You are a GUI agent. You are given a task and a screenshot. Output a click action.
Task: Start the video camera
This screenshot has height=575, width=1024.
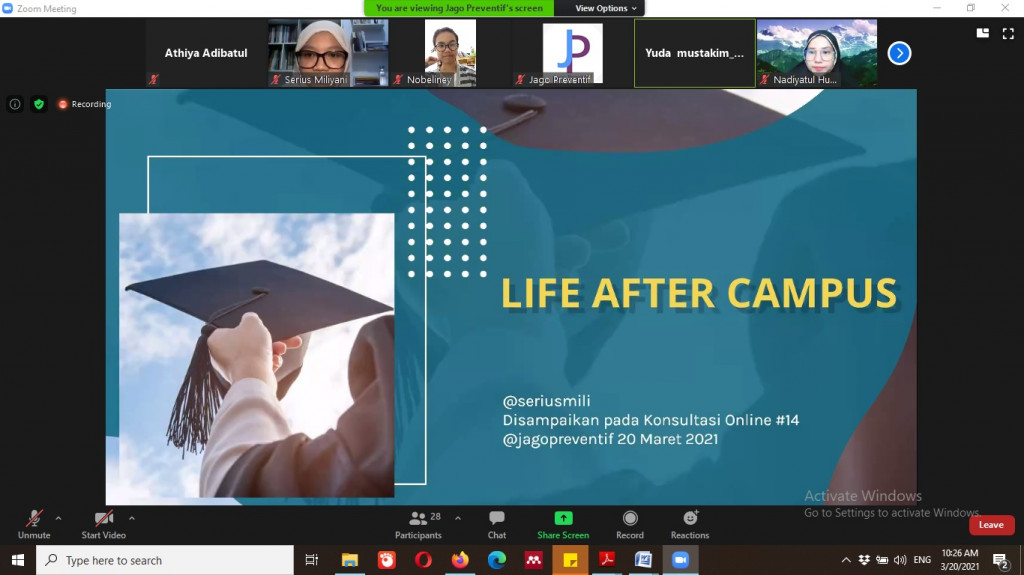(104, 525)
